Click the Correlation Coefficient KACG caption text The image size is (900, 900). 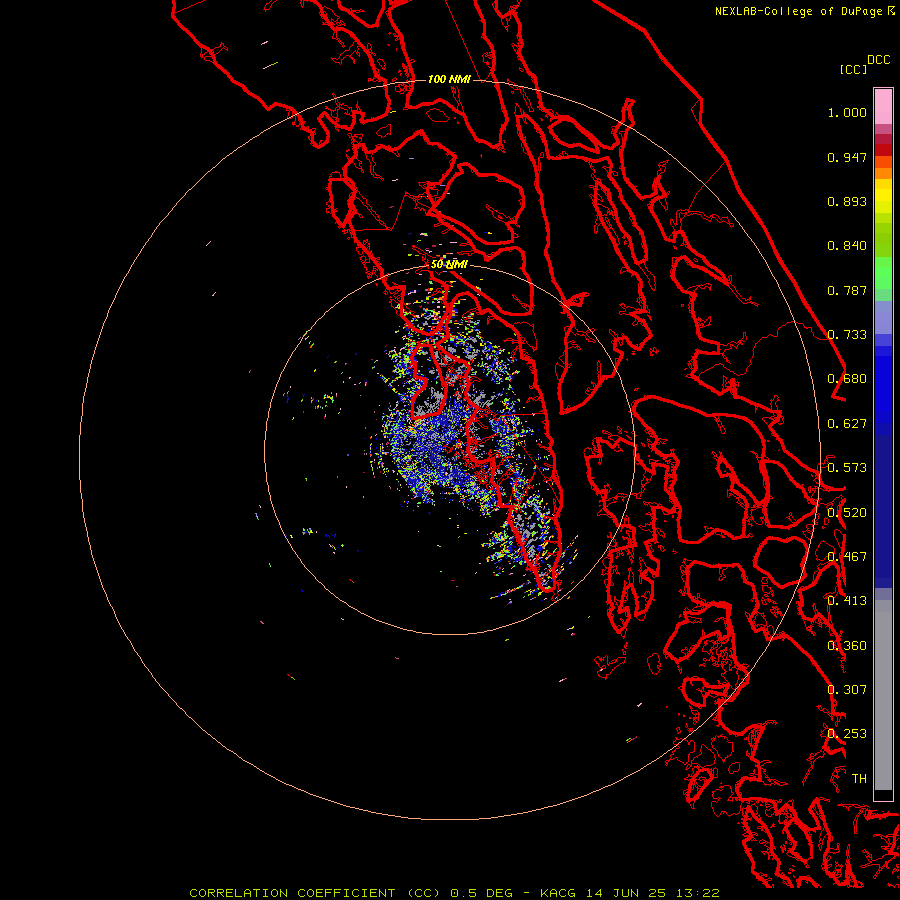tap(454, 893)
